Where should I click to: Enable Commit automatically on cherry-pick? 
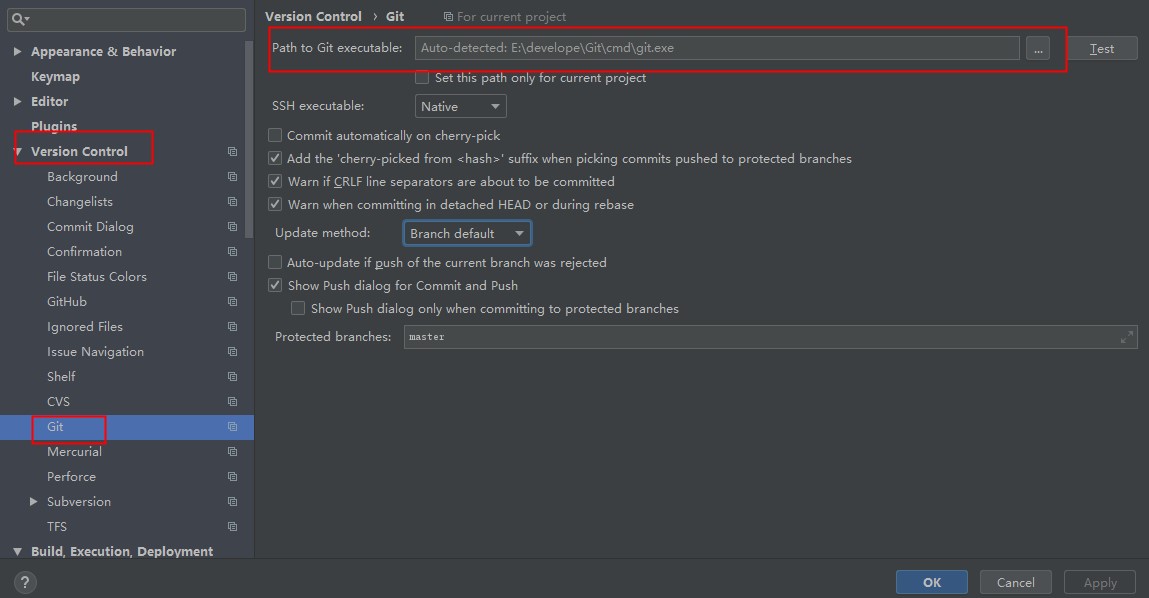276,135
